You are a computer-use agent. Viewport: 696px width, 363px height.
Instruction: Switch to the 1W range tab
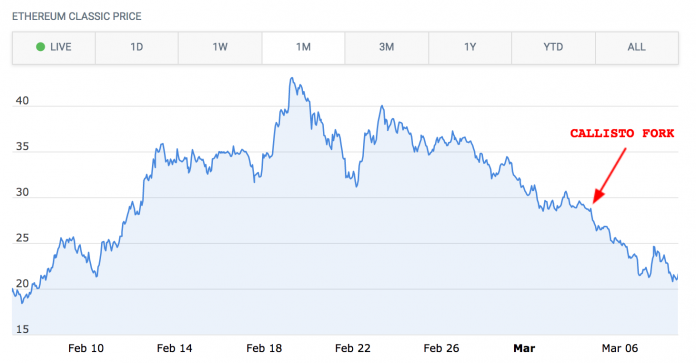click(x=220, y=47)
